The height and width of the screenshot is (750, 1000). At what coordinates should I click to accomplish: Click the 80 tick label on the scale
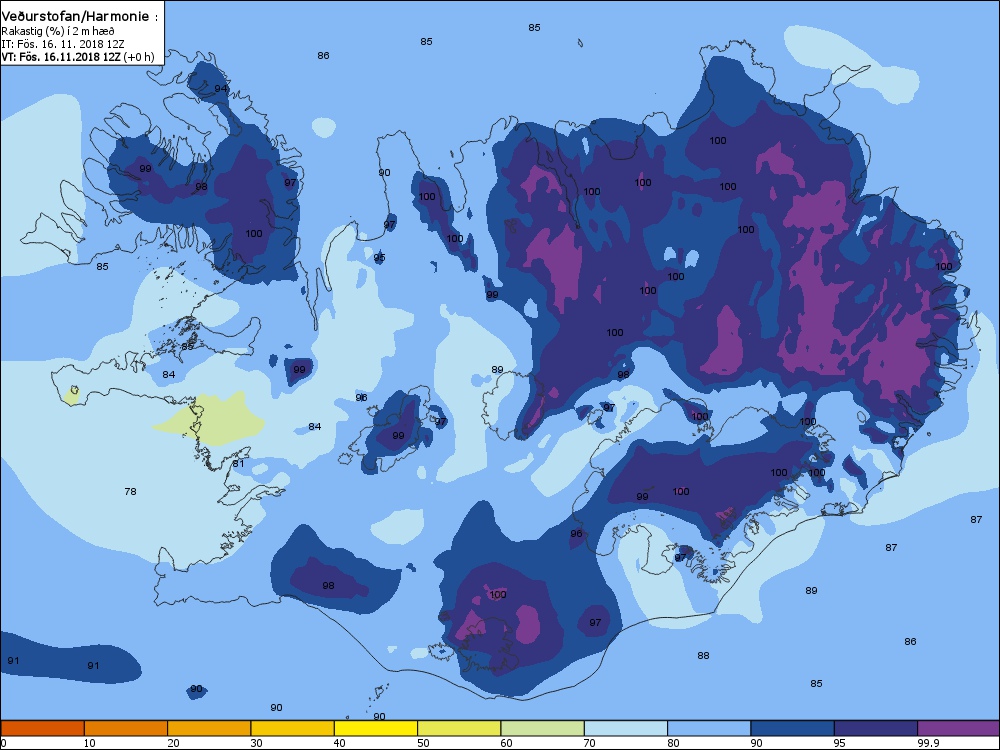673,743
